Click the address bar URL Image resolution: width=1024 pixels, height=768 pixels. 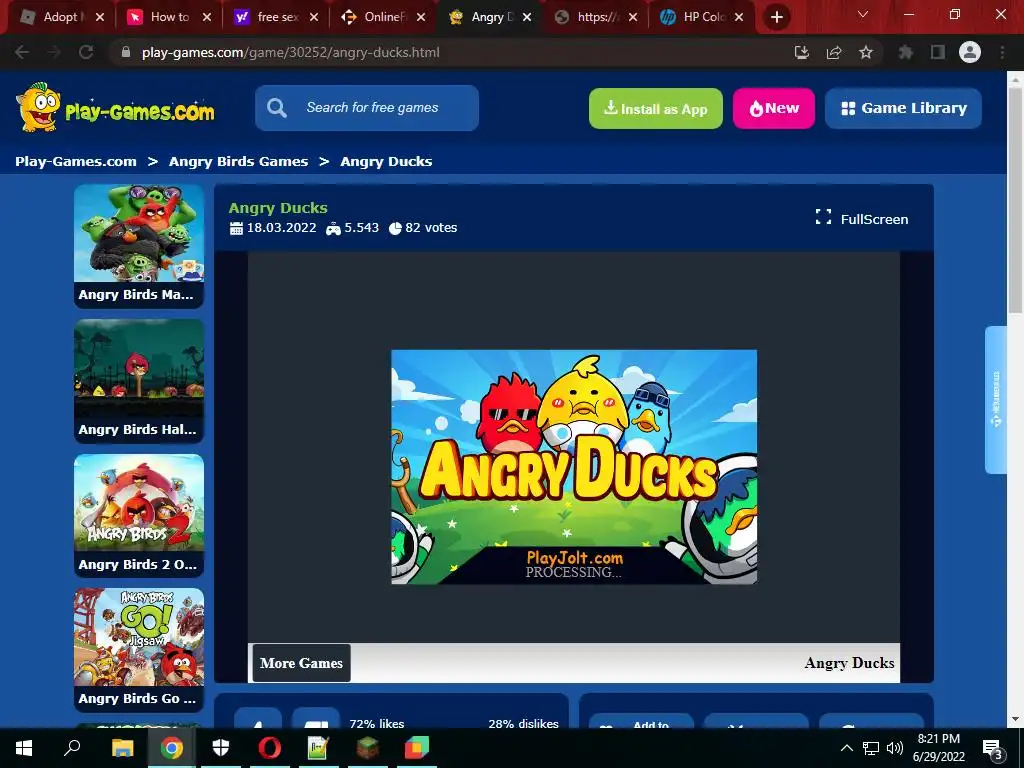291,52
